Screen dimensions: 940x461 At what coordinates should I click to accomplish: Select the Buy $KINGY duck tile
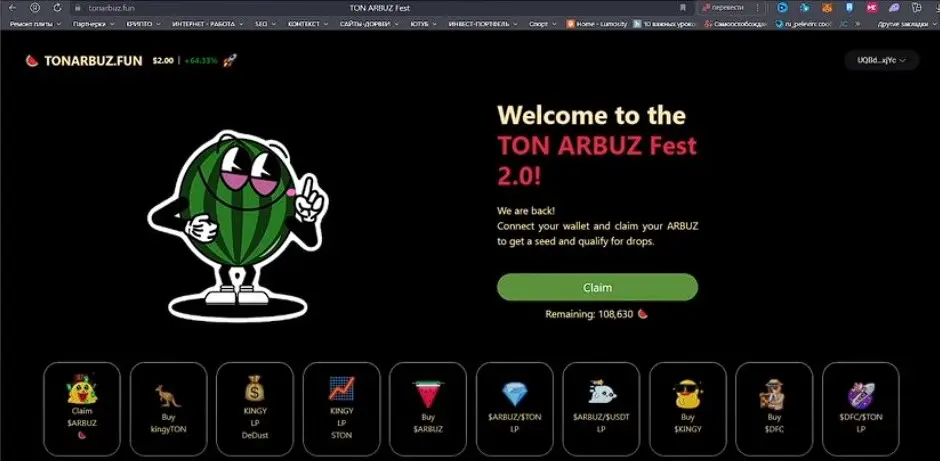688,409
